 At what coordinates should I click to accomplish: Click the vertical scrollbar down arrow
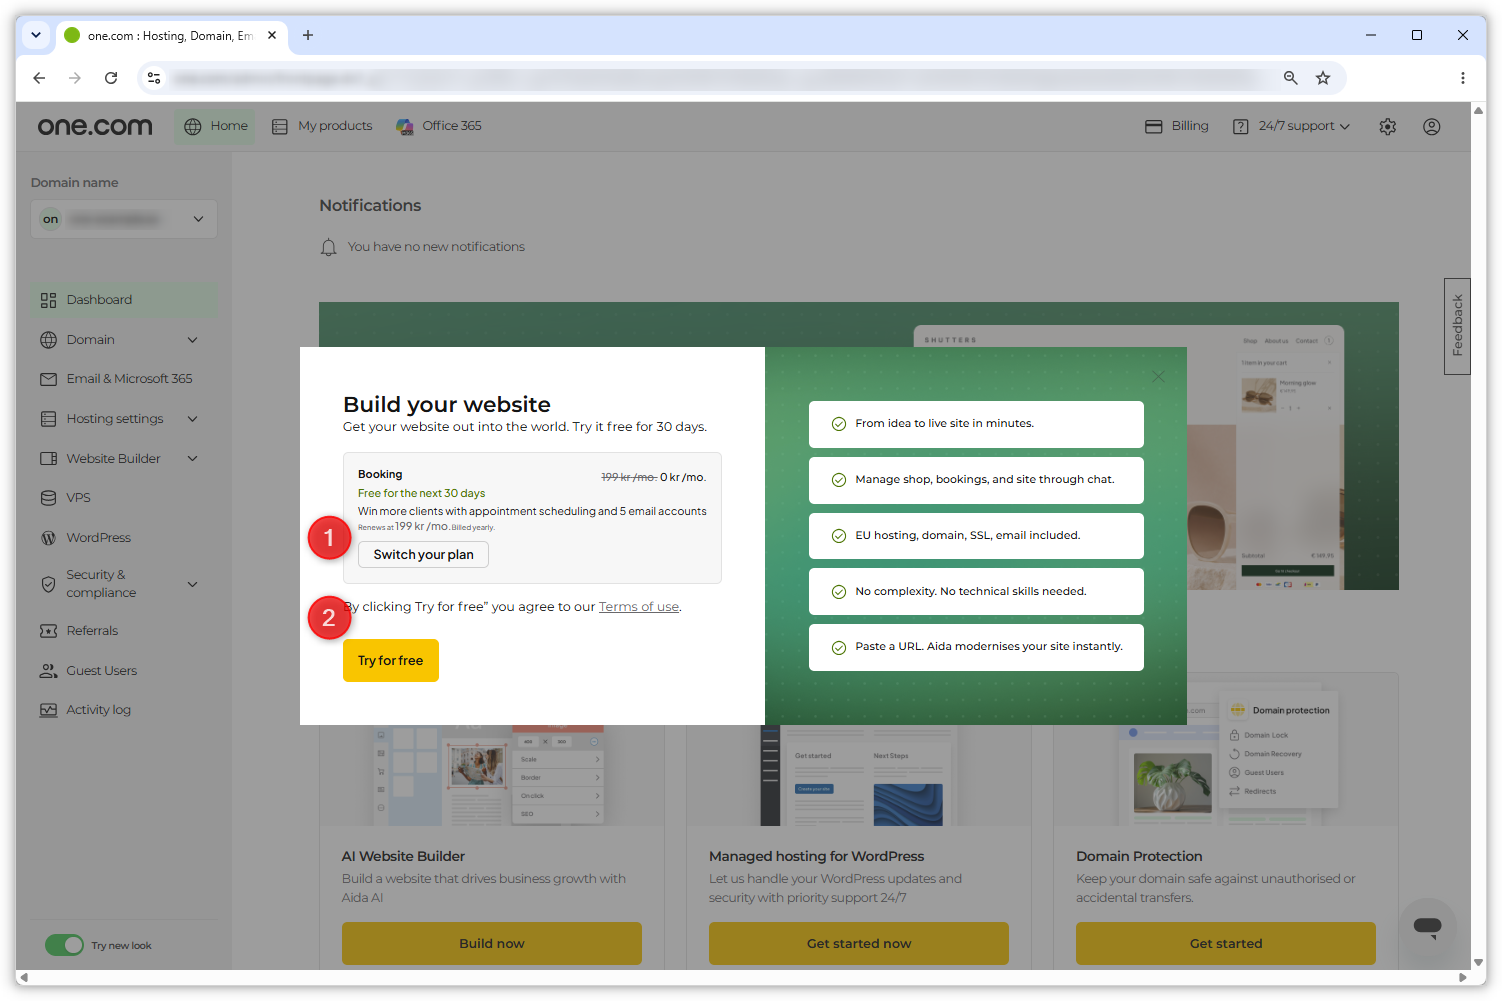pyautogui.click(x=1478, y=962)
